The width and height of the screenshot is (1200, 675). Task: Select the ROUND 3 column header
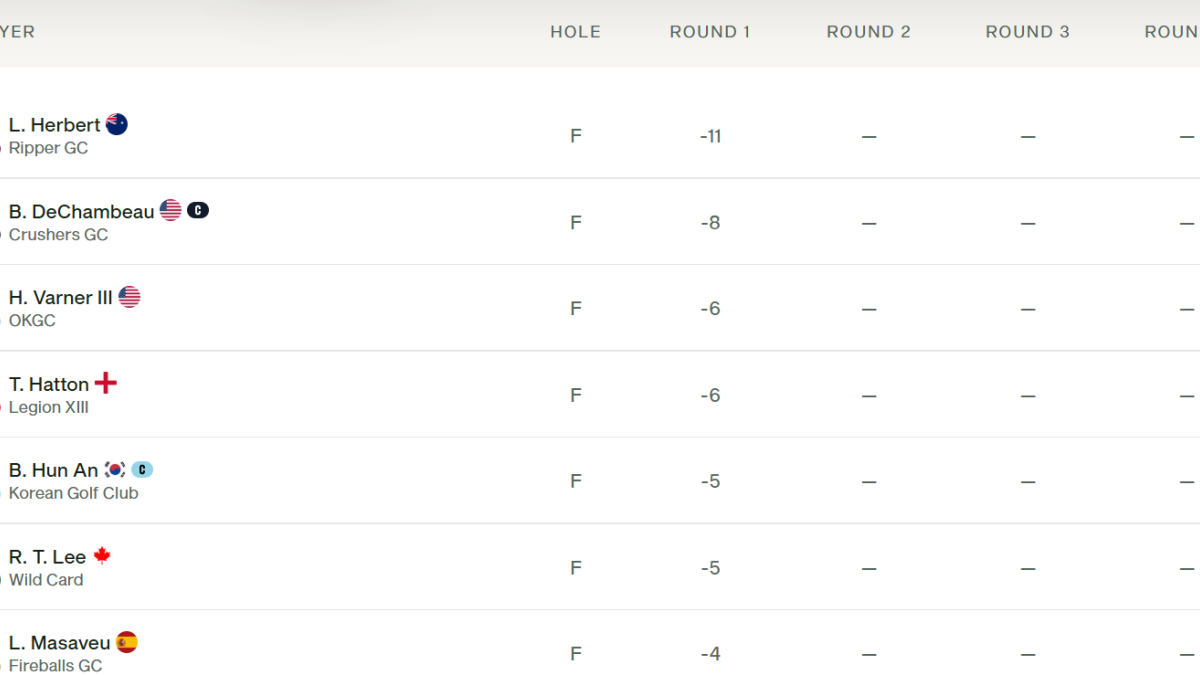[1028, 32]
